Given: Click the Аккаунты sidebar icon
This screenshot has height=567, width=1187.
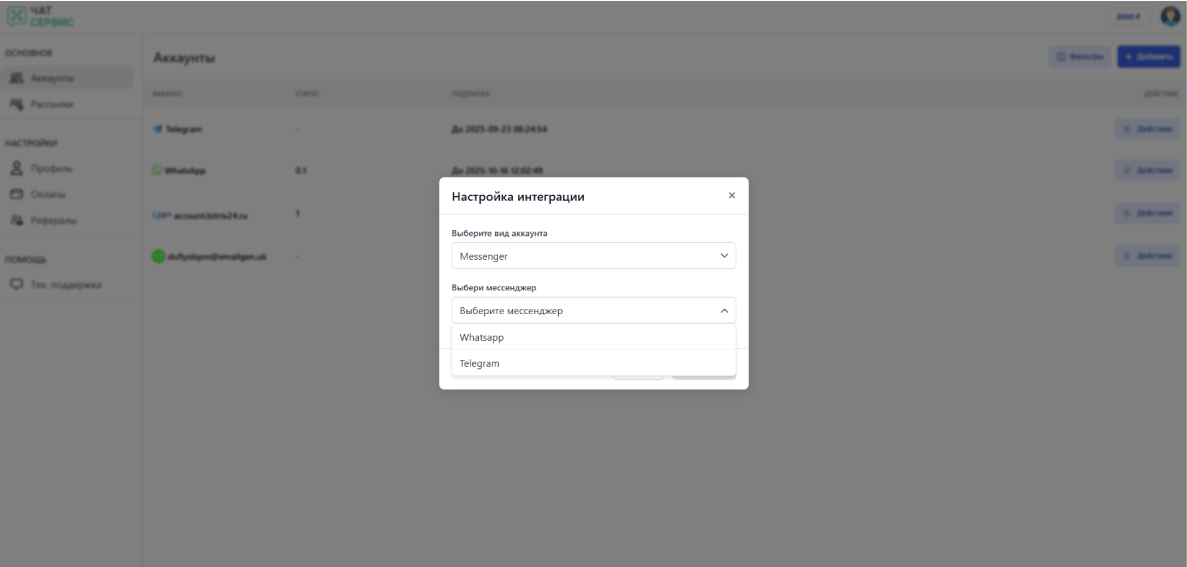Looking at the screenshot, I should pyautogui.click(x=18, y=78).
